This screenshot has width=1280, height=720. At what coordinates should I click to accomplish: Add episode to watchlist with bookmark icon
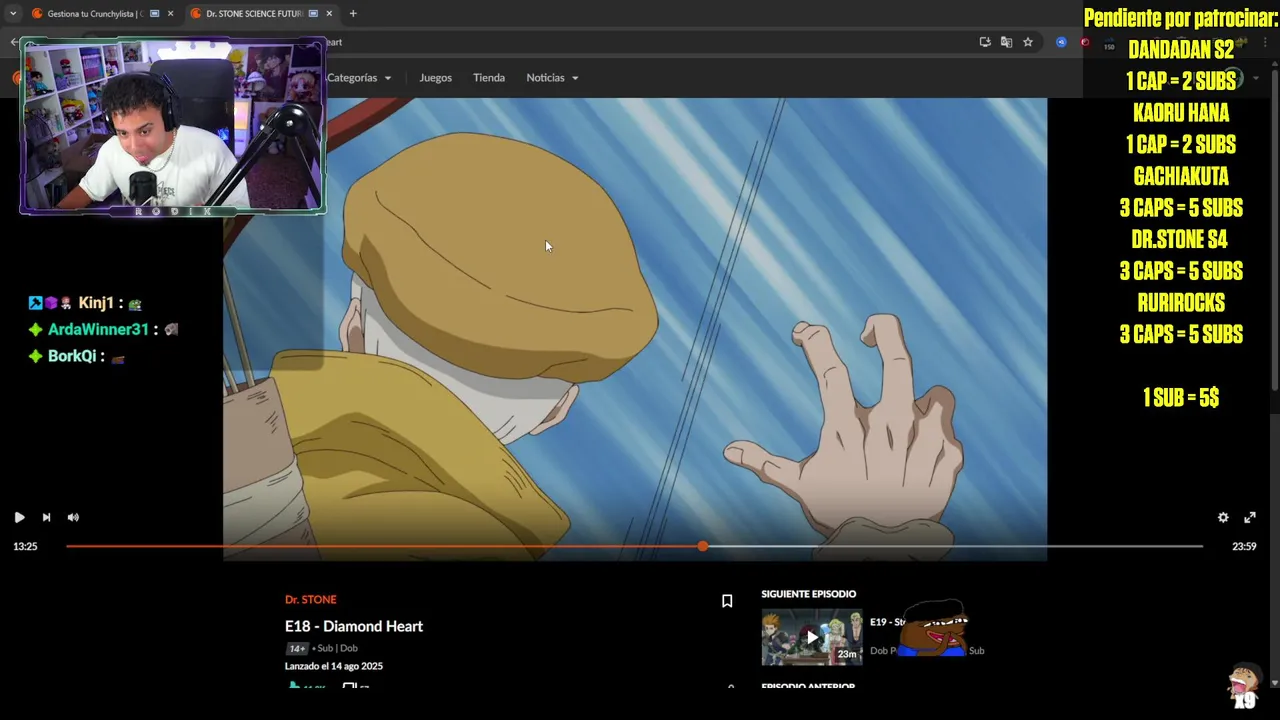pos(727,601)
